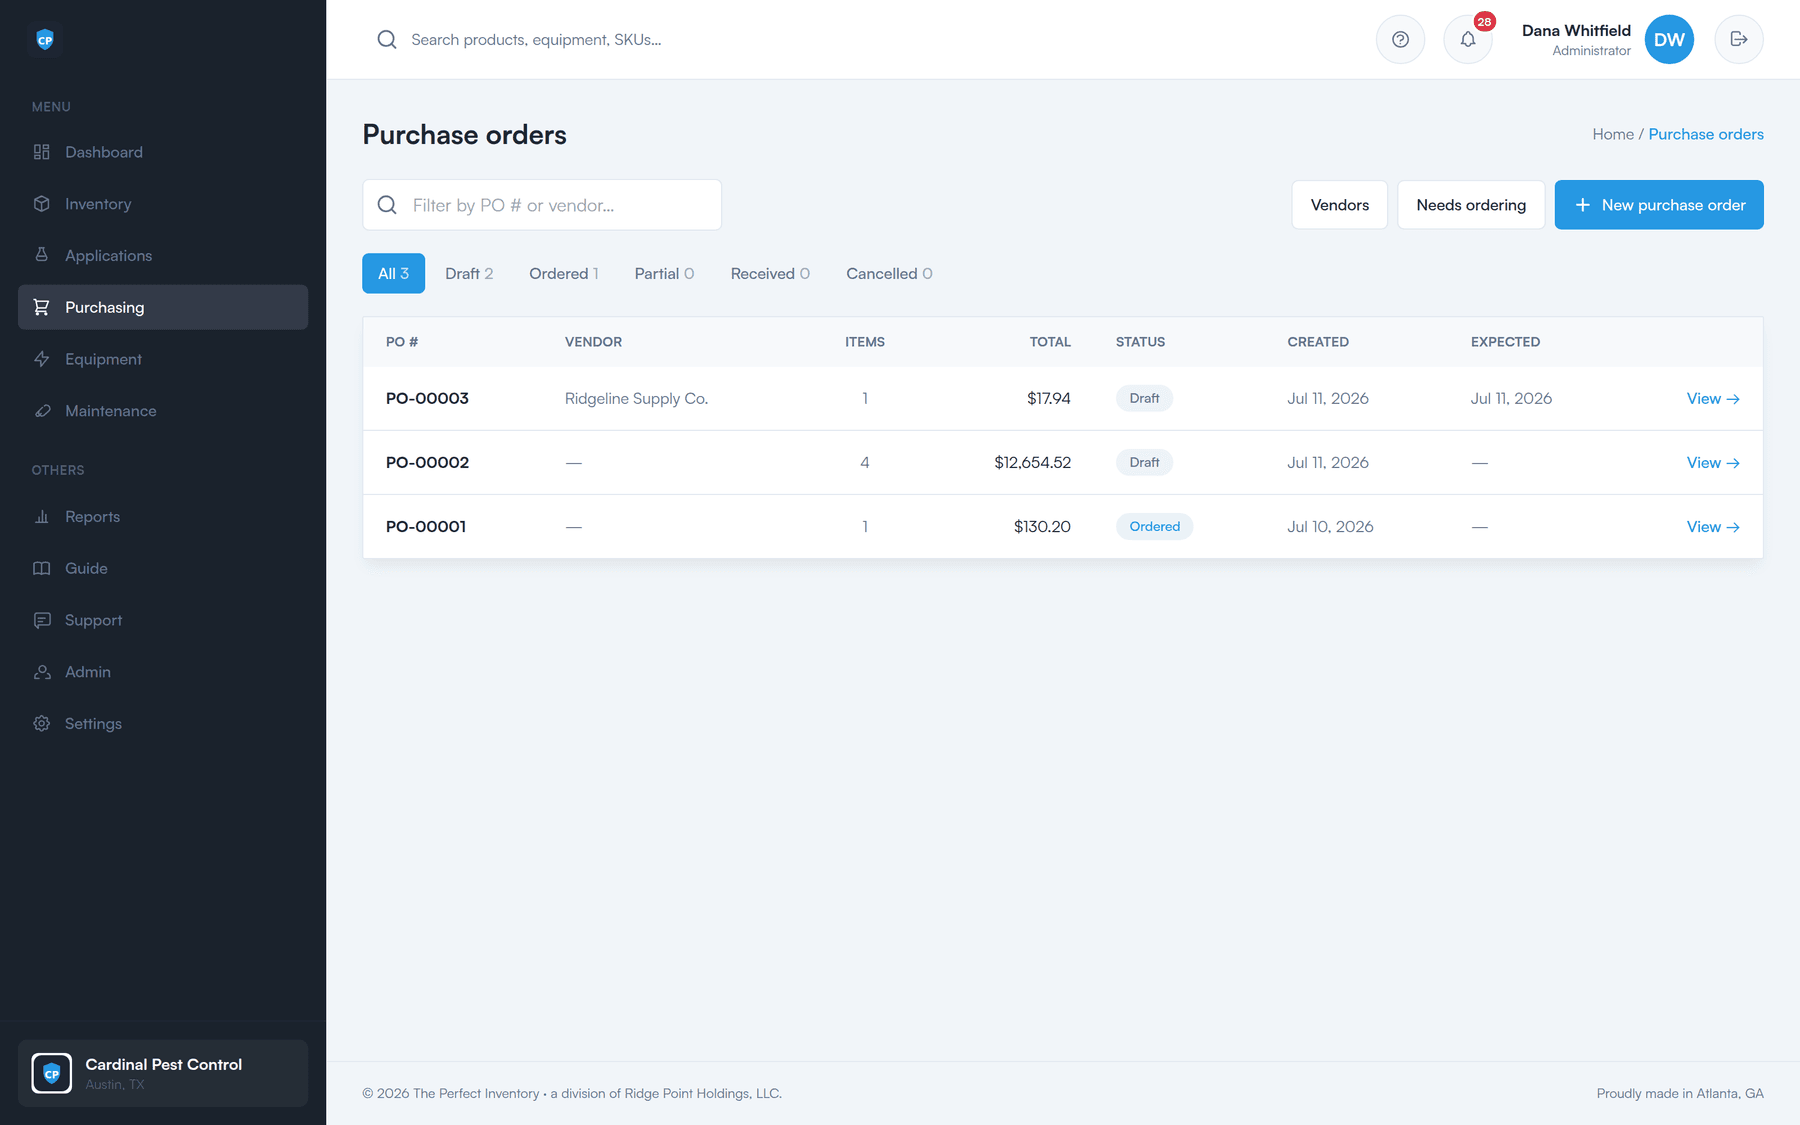Click the global search magnifier icon
1800x1125 pixels.
click(x=387, y=40)
